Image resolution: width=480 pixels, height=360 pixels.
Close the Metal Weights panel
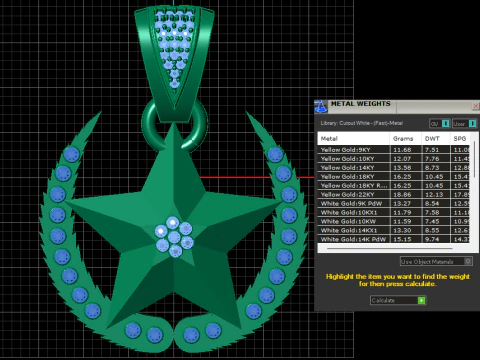tap(476, 106)
